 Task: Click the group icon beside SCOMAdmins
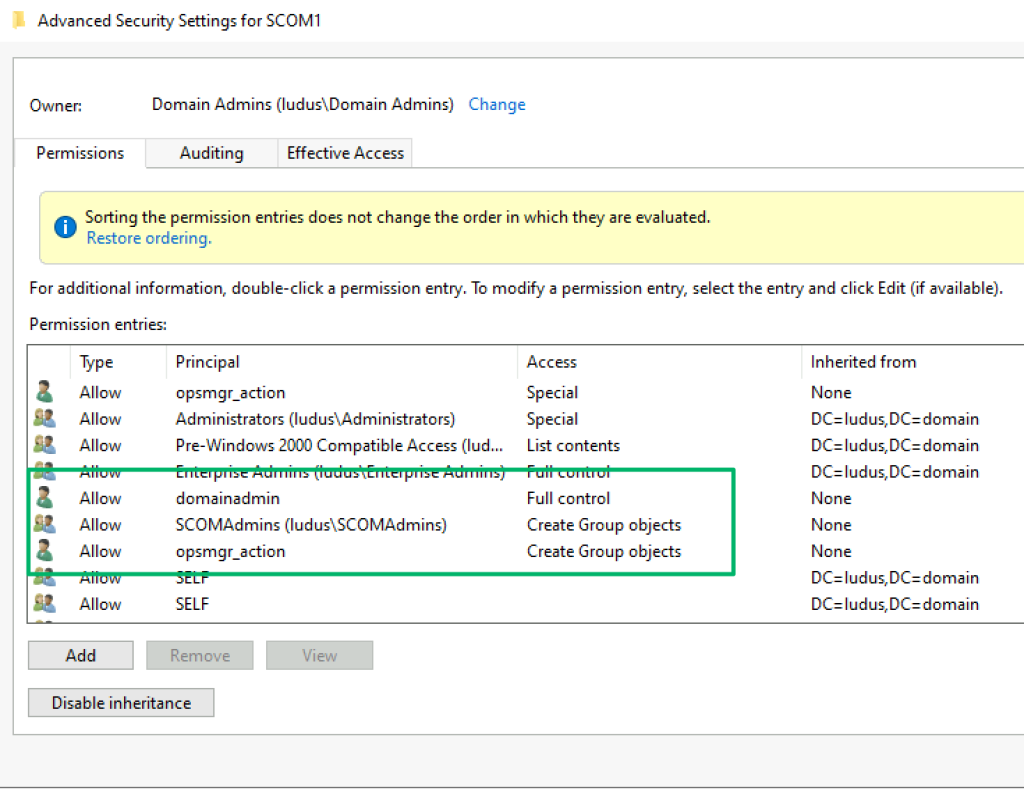pyautogui.click(x=44, y=524)
